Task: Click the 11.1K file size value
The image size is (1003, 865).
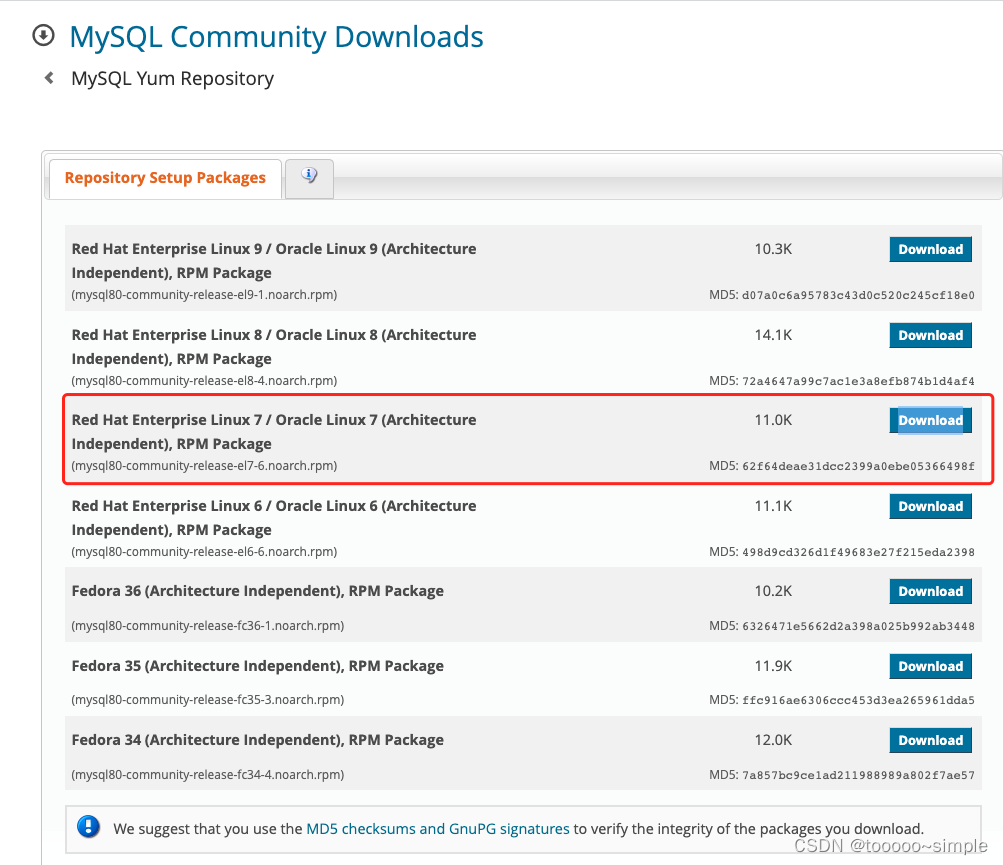Action: (x=773, y=505)
